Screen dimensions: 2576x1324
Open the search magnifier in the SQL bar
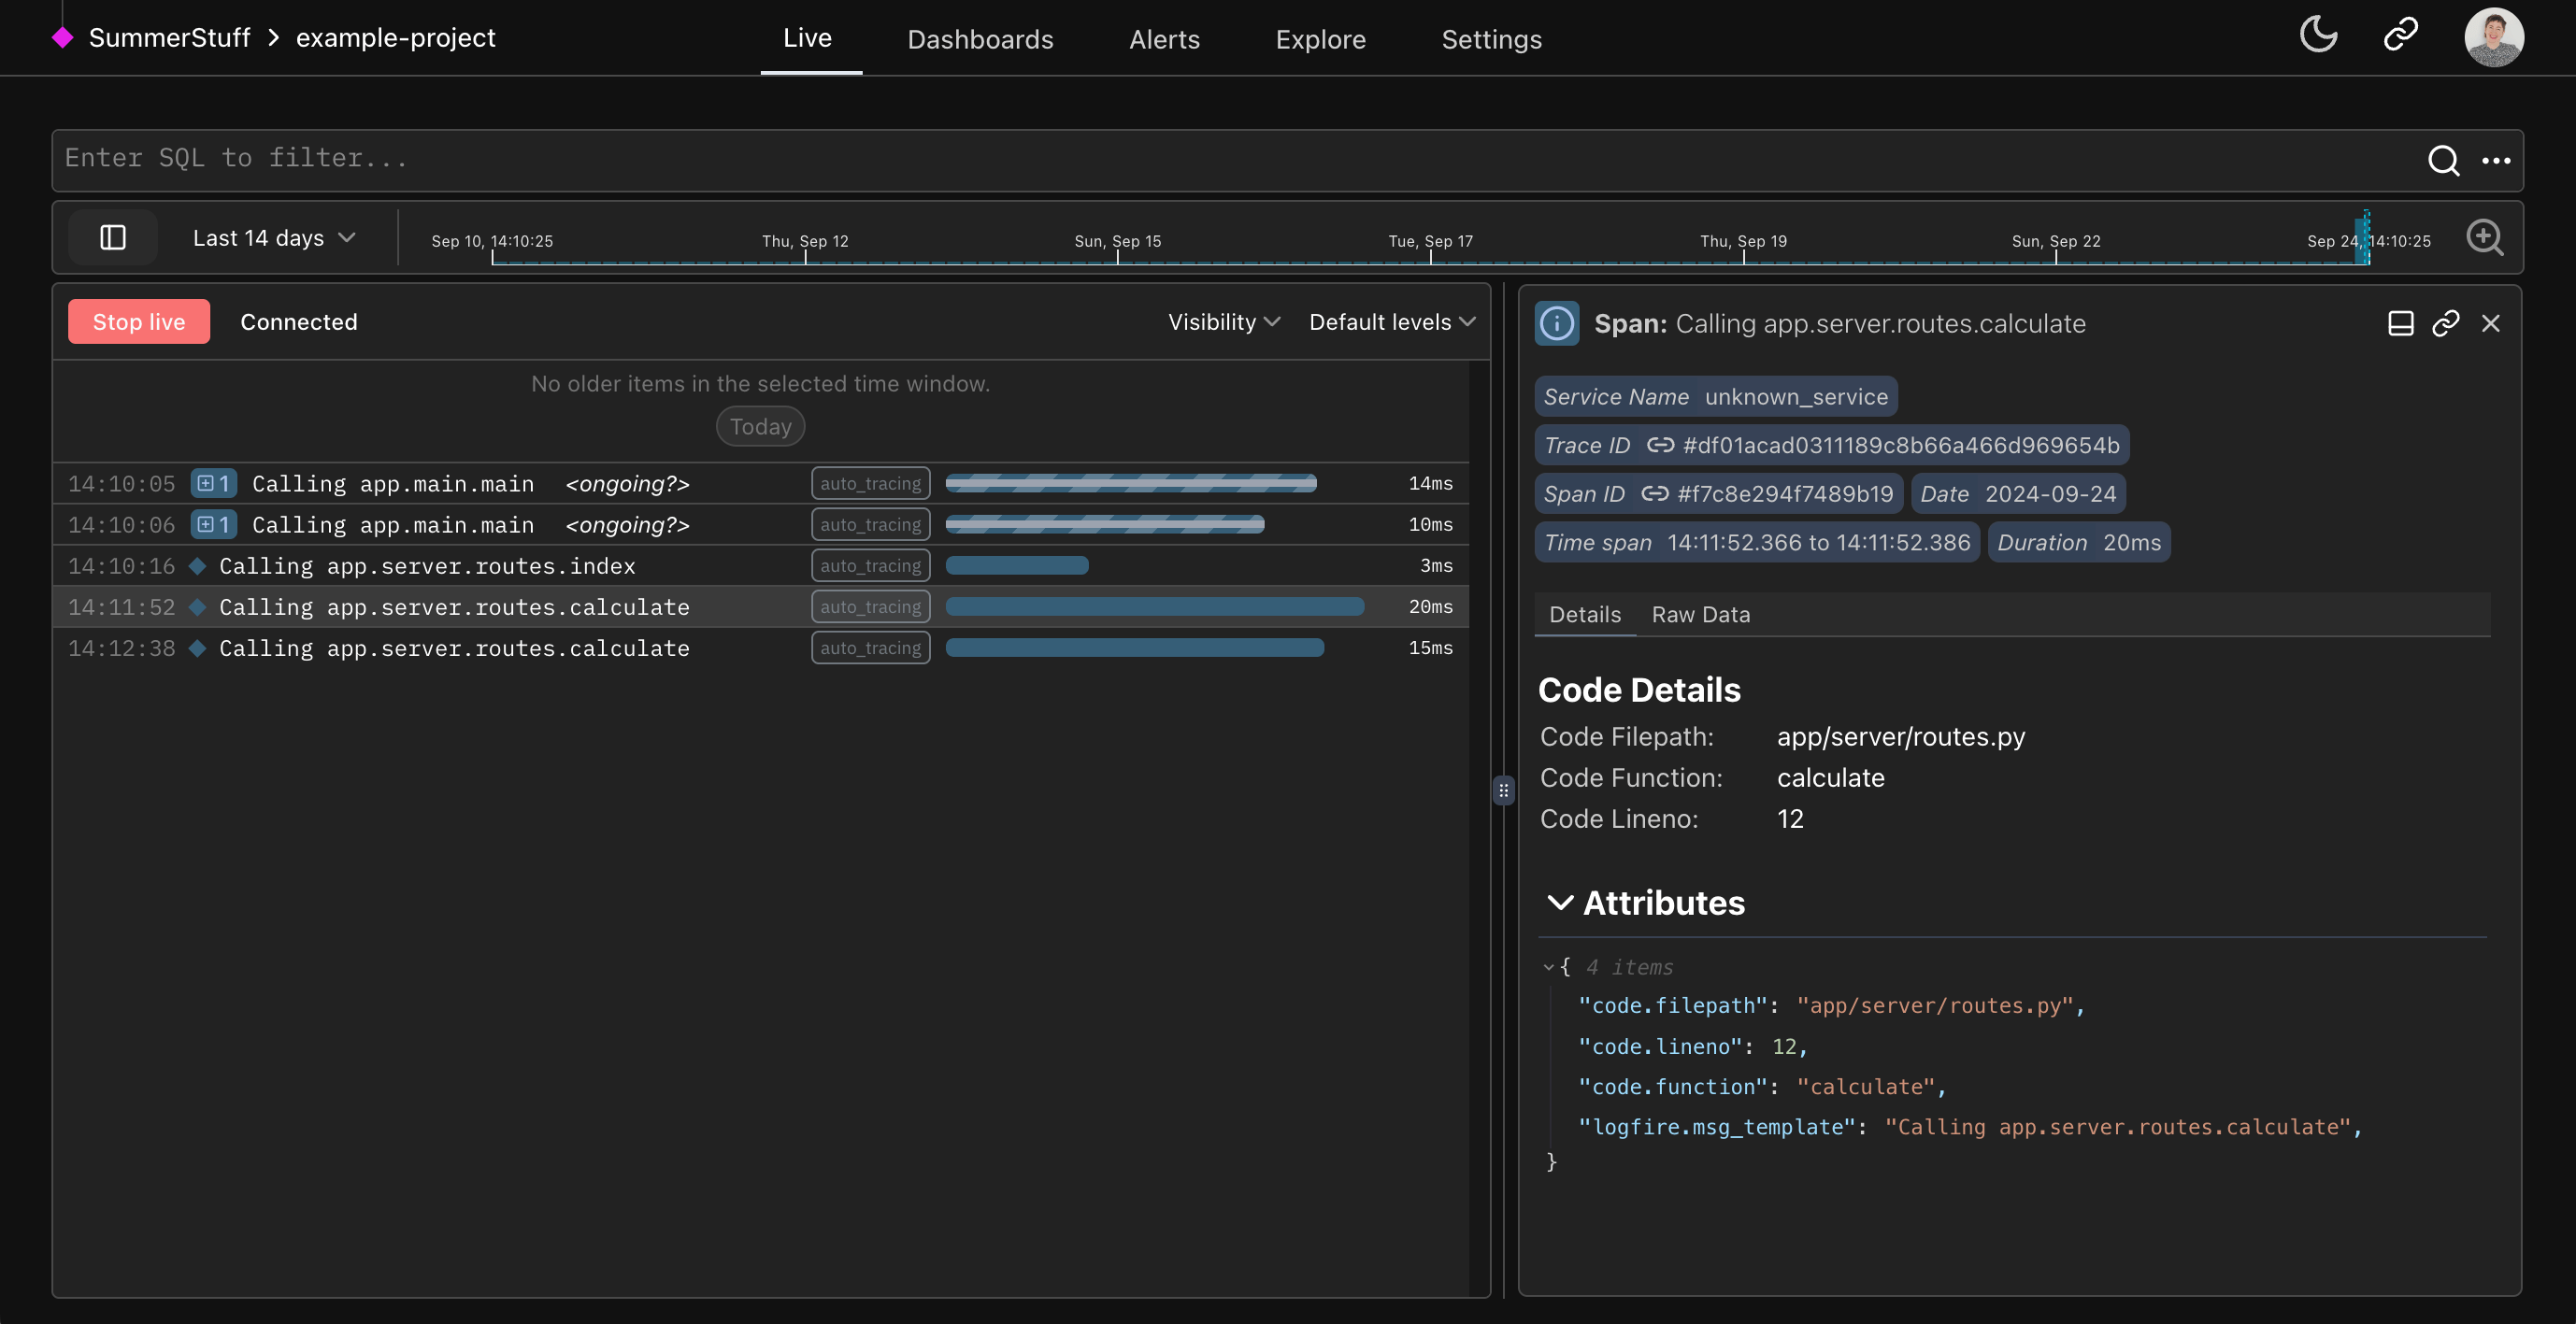pos(2443,160)
